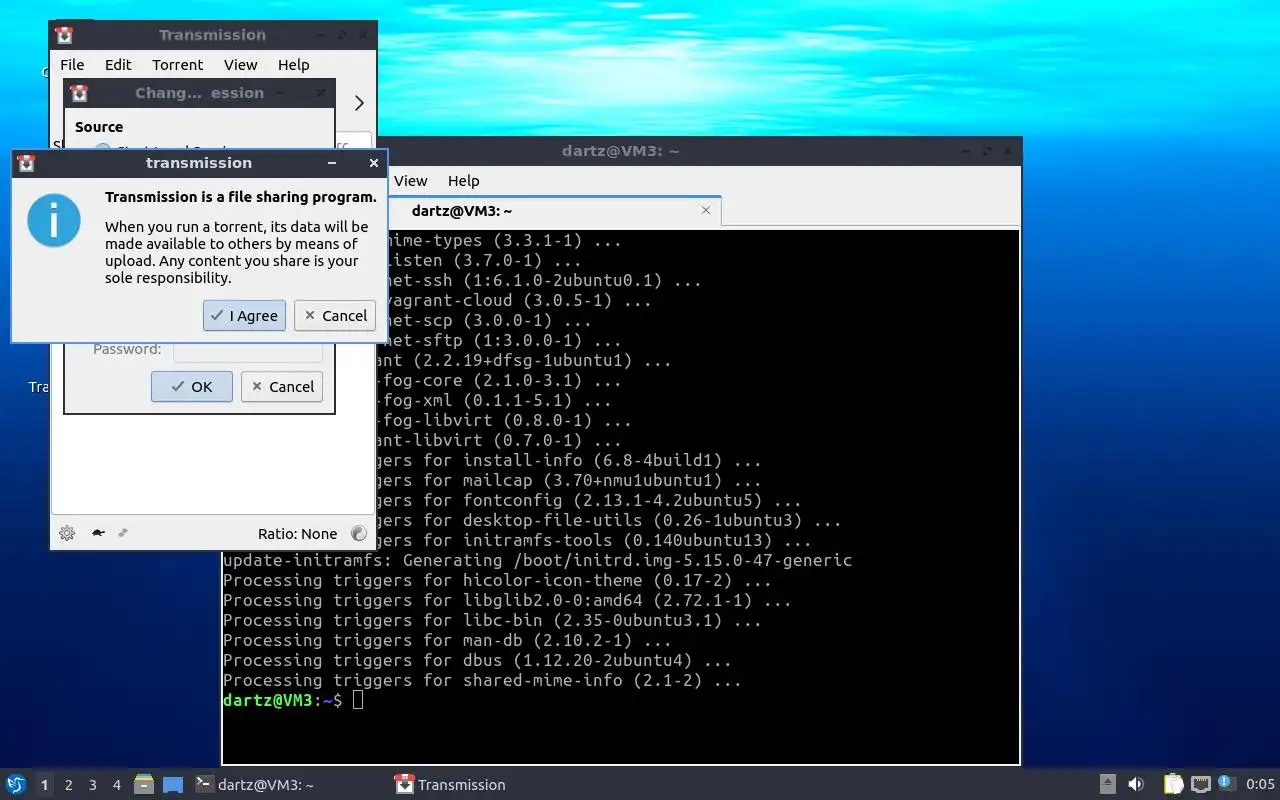
Task: Click the show desktop icon in the panel
Action: tap(173, 784)
